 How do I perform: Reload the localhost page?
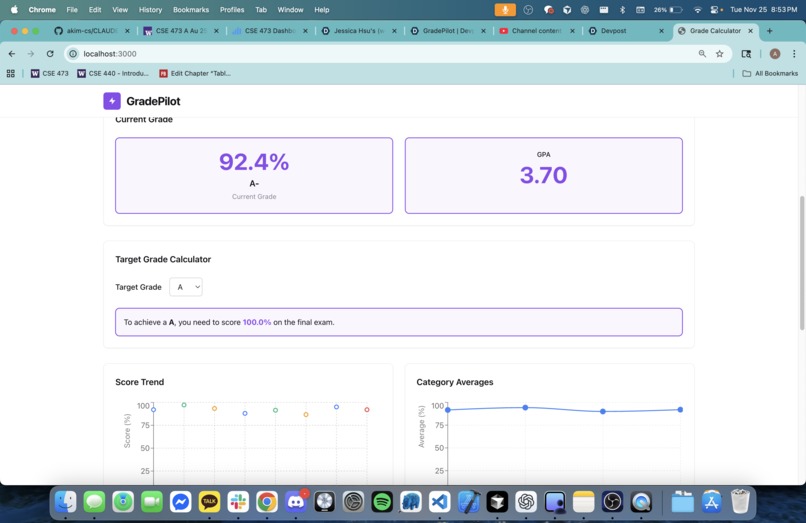coord(50,53)
